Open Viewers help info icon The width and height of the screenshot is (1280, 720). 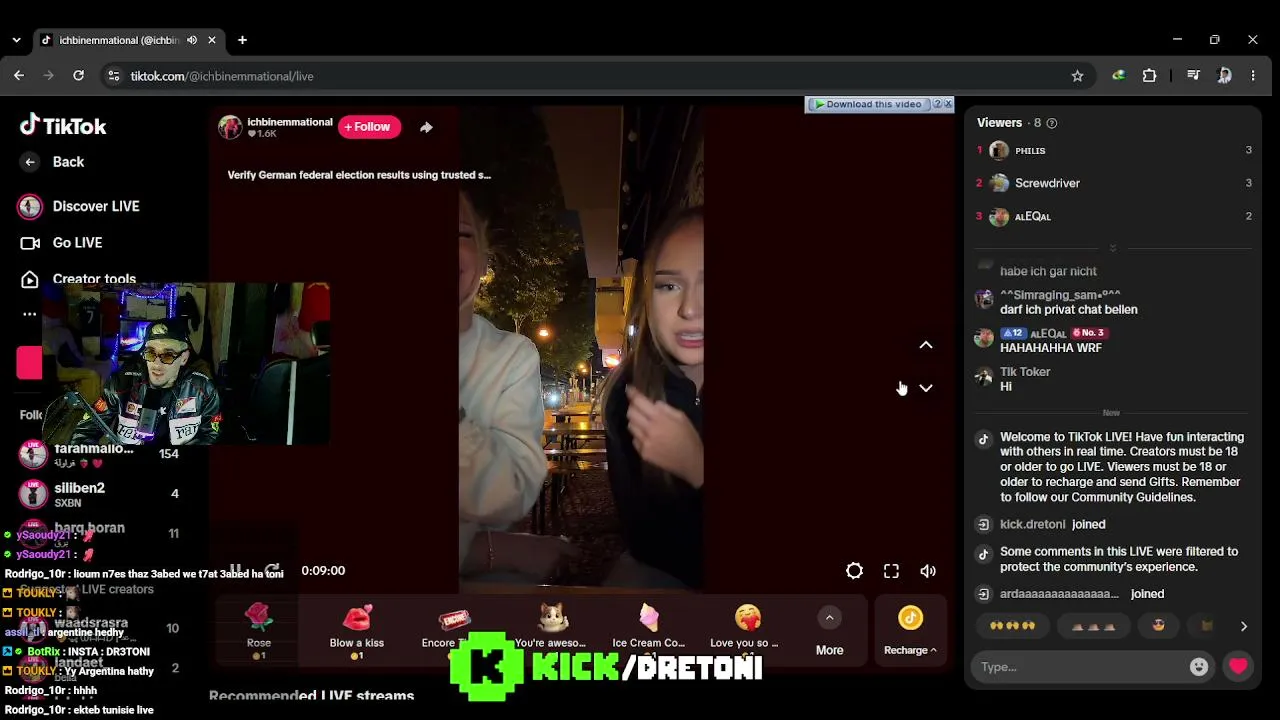1051,123
